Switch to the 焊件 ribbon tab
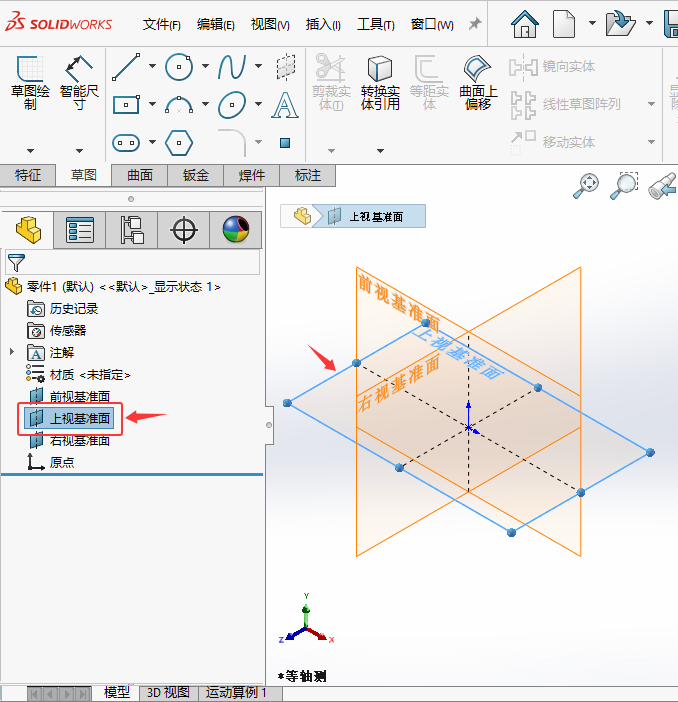Screen dimensions: 678x702 point(252,175)
